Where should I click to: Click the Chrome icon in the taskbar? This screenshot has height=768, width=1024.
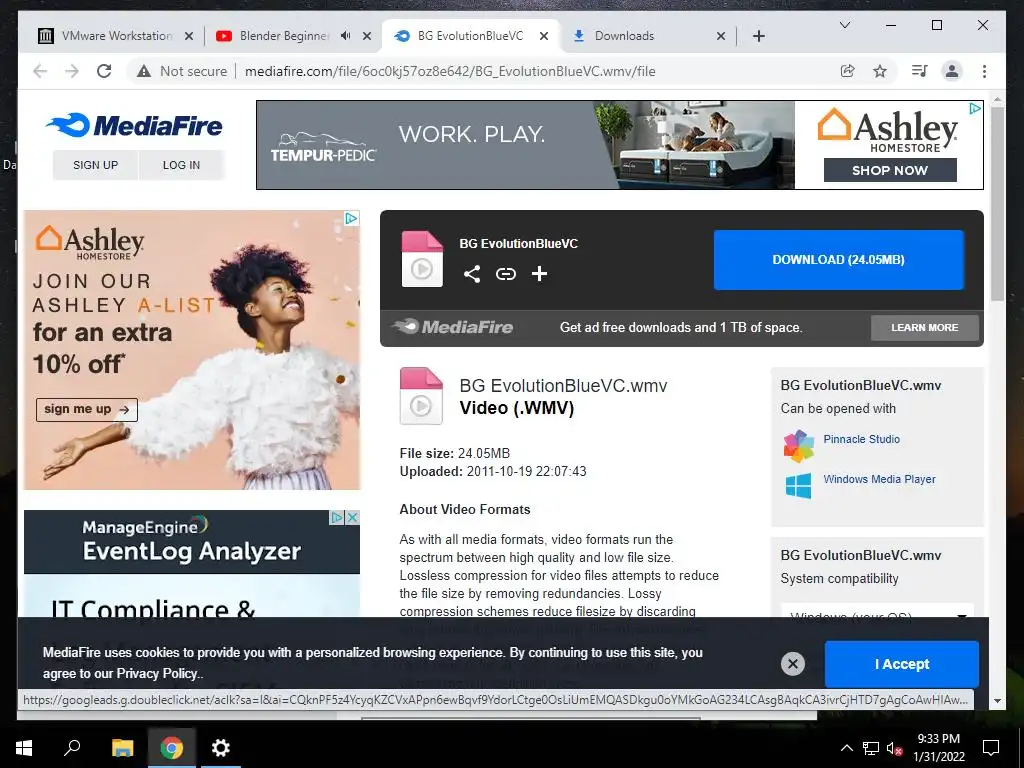coord(172,748)
